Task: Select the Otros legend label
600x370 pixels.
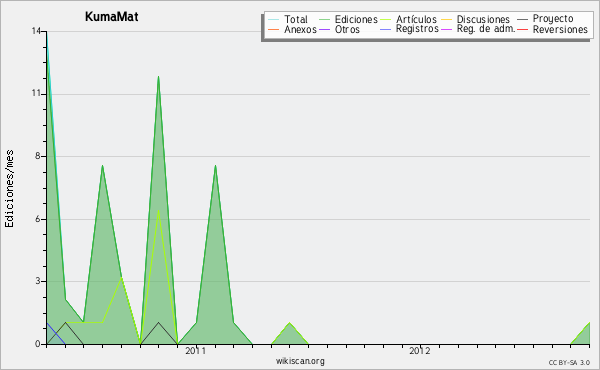Action: tap(347, 29)
